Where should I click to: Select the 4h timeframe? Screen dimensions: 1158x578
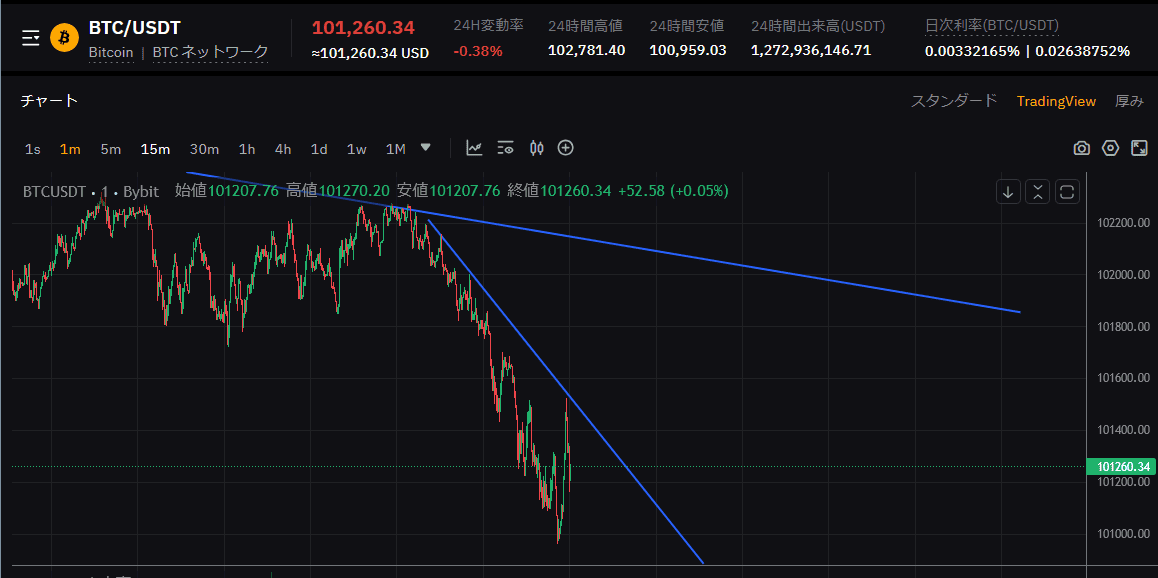pyautogui.click(x=283, y=149)
